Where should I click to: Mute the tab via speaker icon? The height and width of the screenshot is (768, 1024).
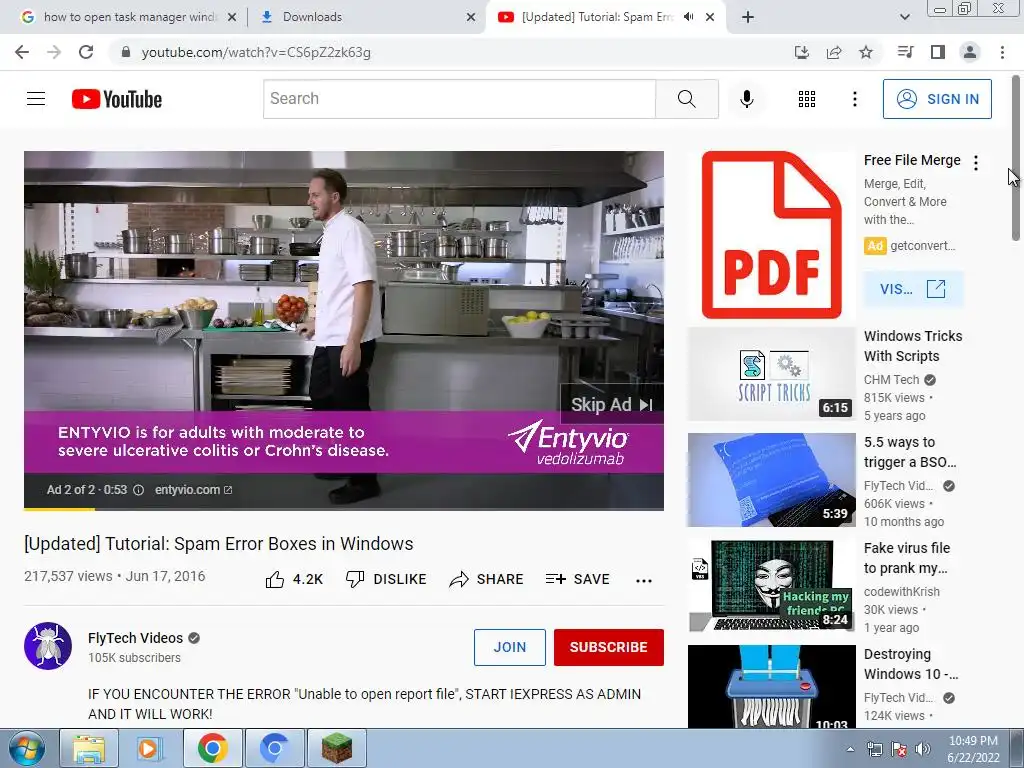click(688, 17)
